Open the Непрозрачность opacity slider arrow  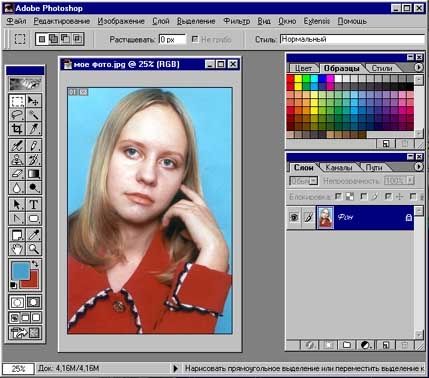(410, 180)
